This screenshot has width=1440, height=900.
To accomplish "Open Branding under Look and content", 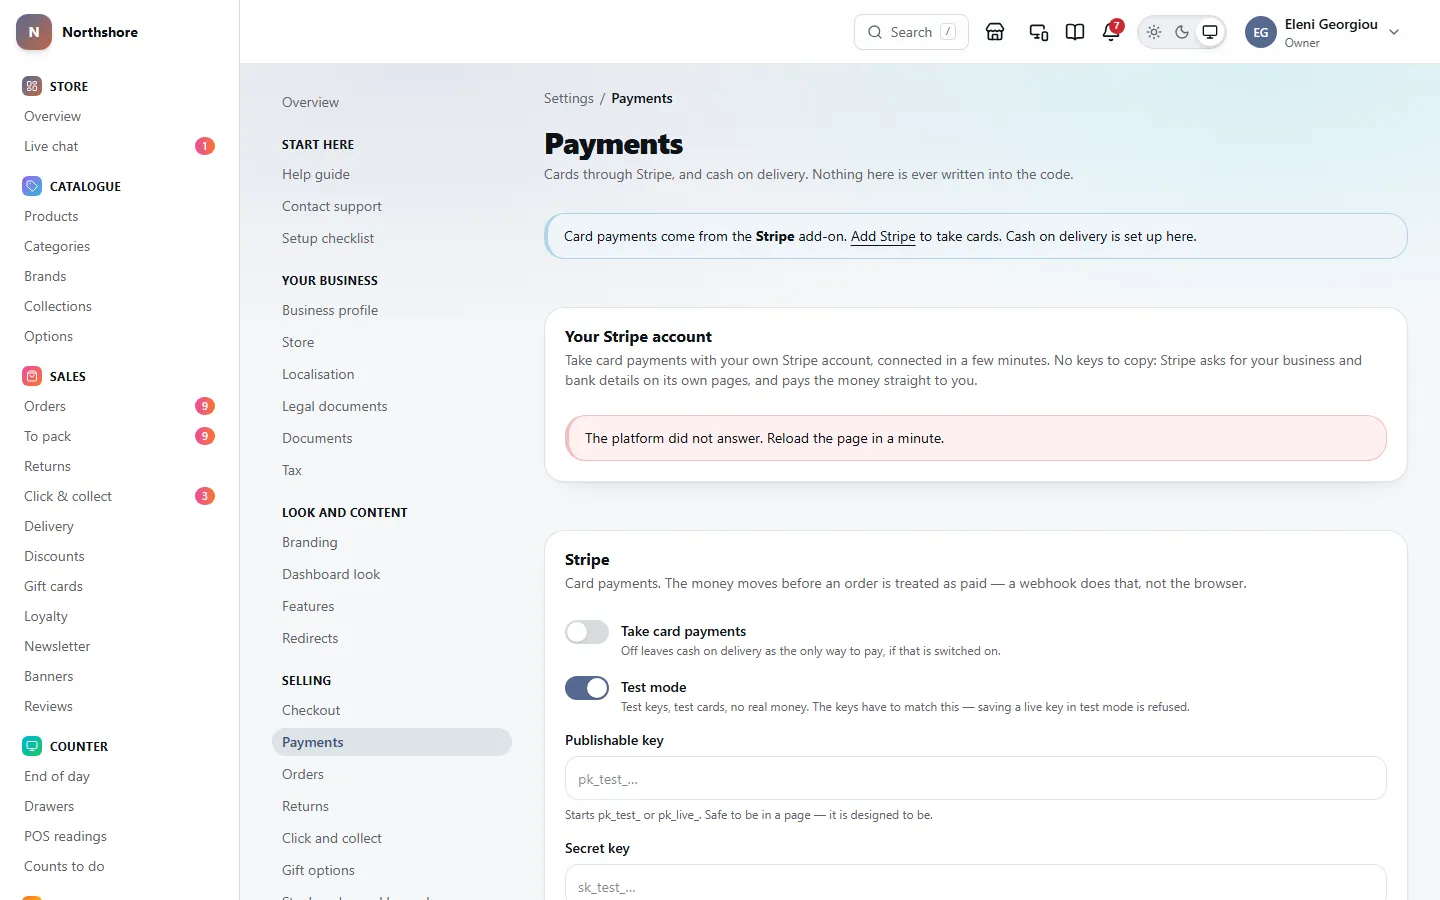I will [x=392, y=542].
